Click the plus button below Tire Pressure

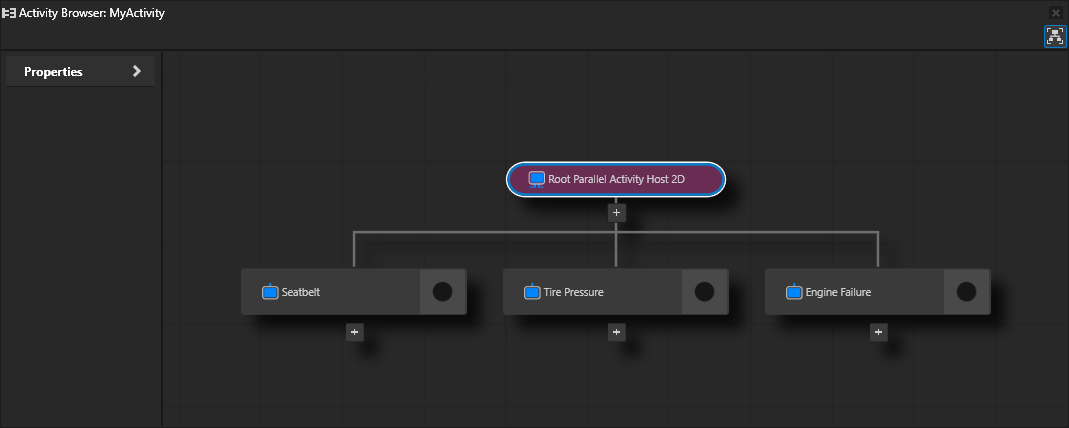tap(617, 332)
